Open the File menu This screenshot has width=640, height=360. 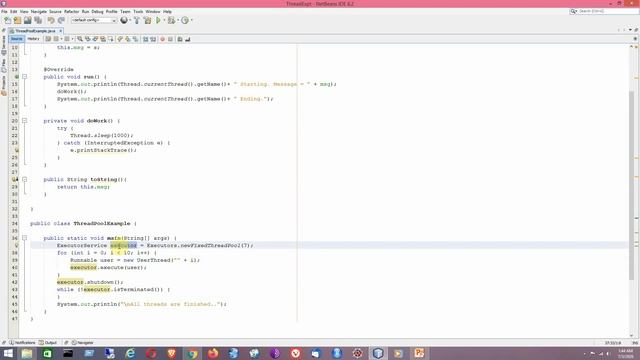pos(4,11)
